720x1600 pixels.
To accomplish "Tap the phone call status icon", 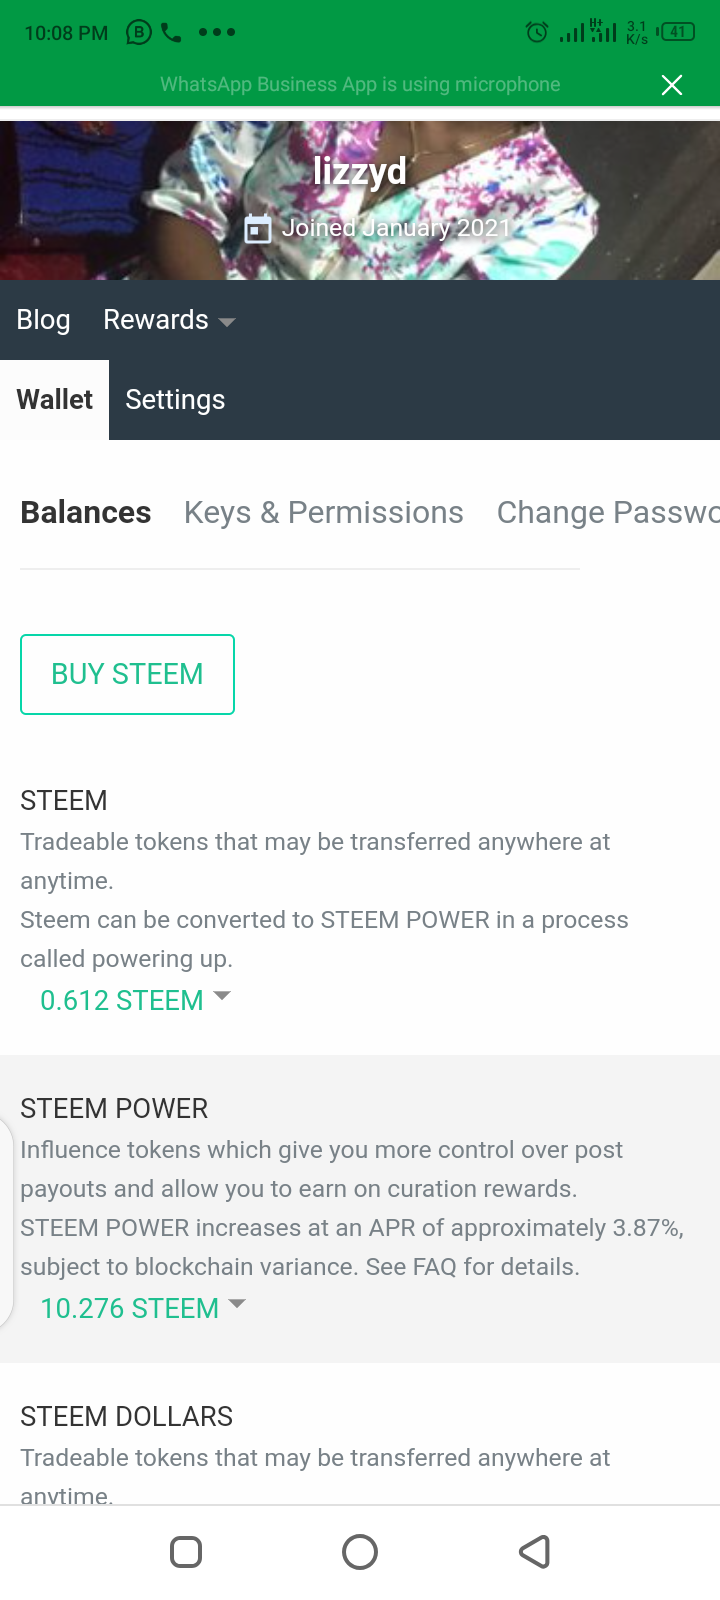I will pos(172,33).
